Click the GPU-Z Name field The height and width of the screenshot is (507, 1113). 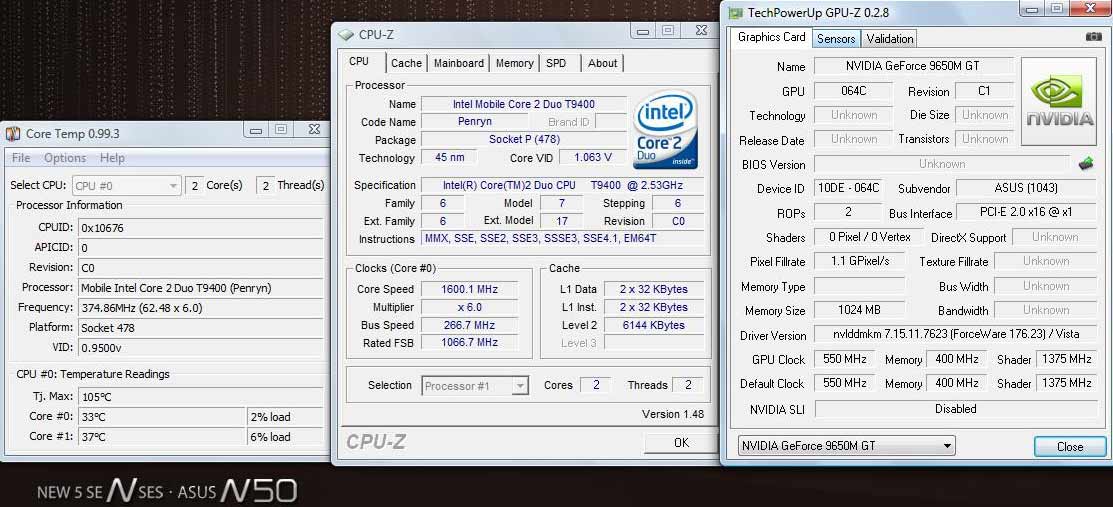(913, 66)
